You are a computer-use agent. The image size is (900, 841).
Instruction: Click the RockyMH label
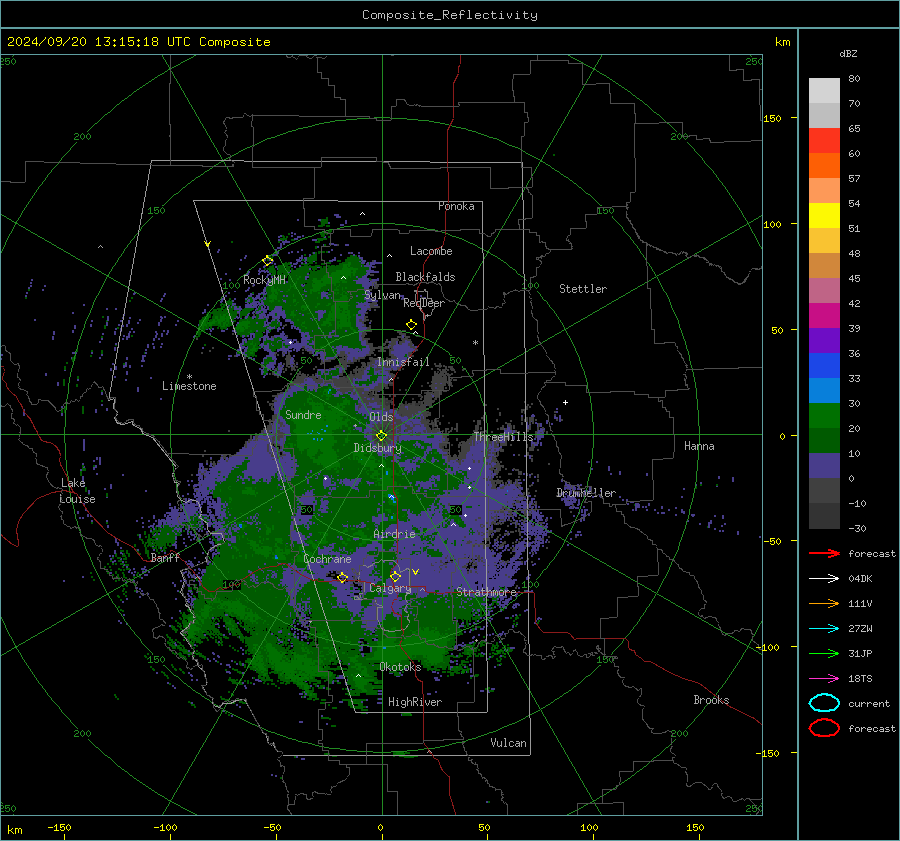click(x=264, y=280)
